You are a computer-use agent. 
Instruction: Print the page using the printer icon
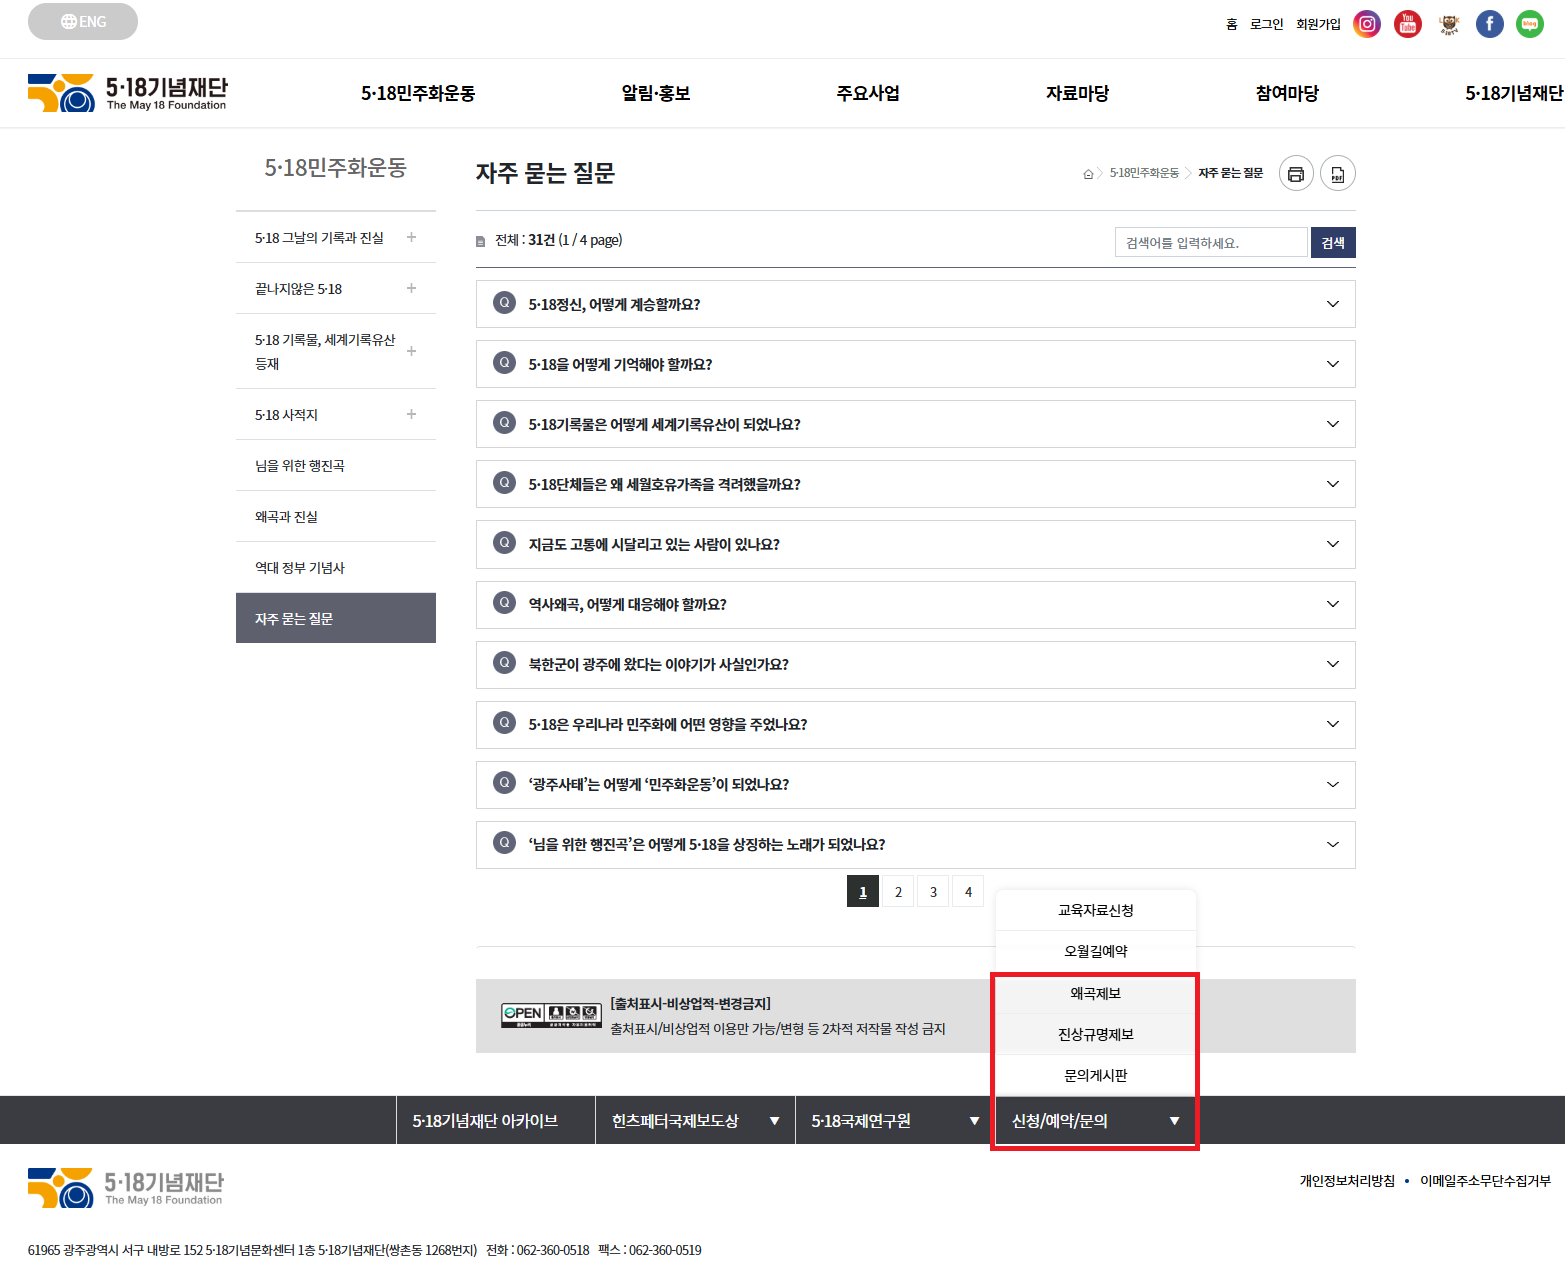click(x=1296, y=173)
